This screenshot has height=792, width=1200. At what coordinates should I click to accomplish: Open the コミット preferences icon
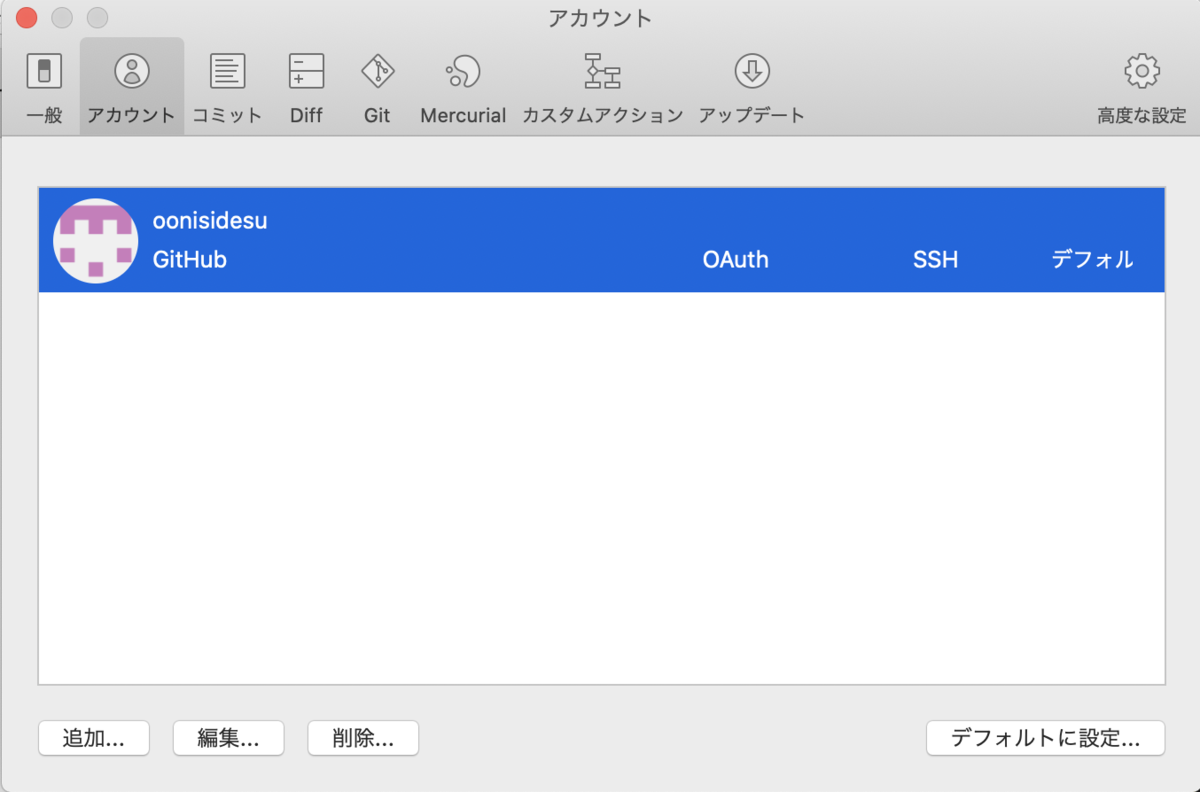[227, 72]
